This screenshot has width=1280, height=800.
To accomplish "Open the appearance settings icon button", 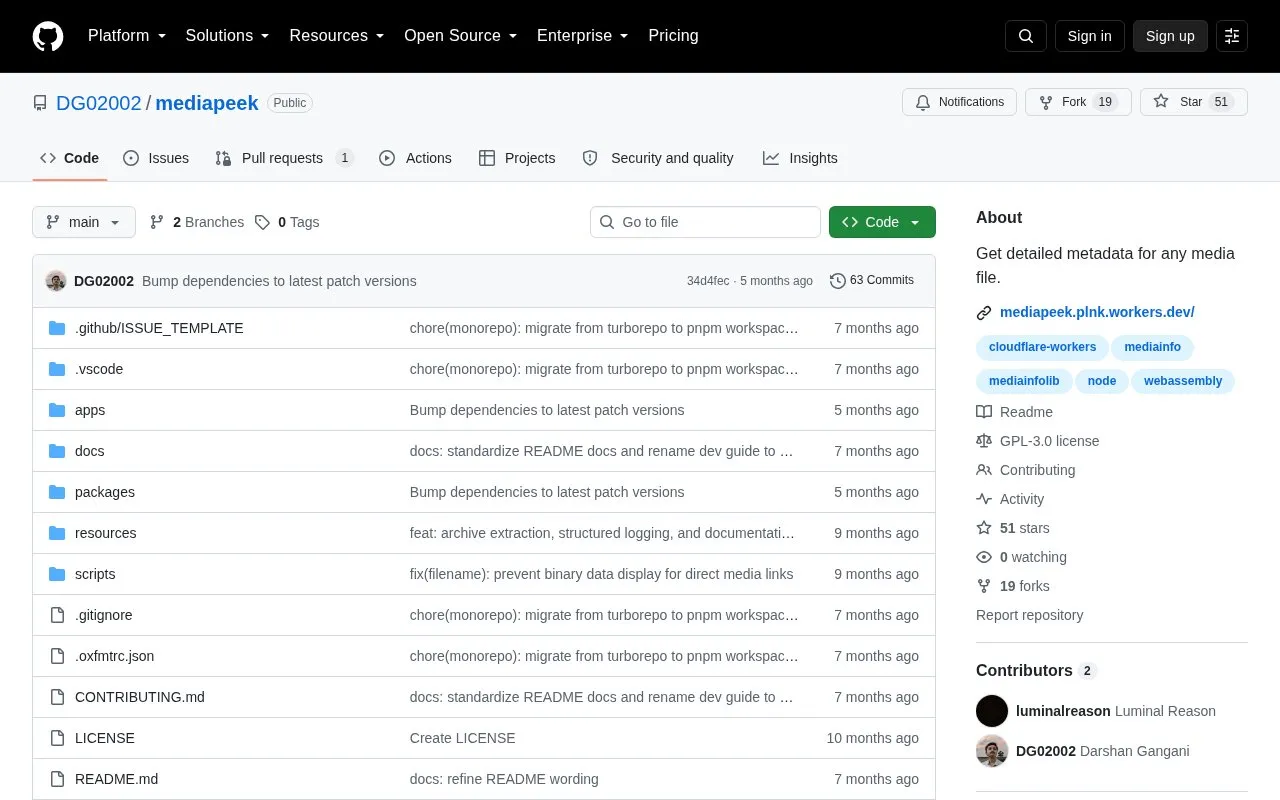I will click(1232, 36).
